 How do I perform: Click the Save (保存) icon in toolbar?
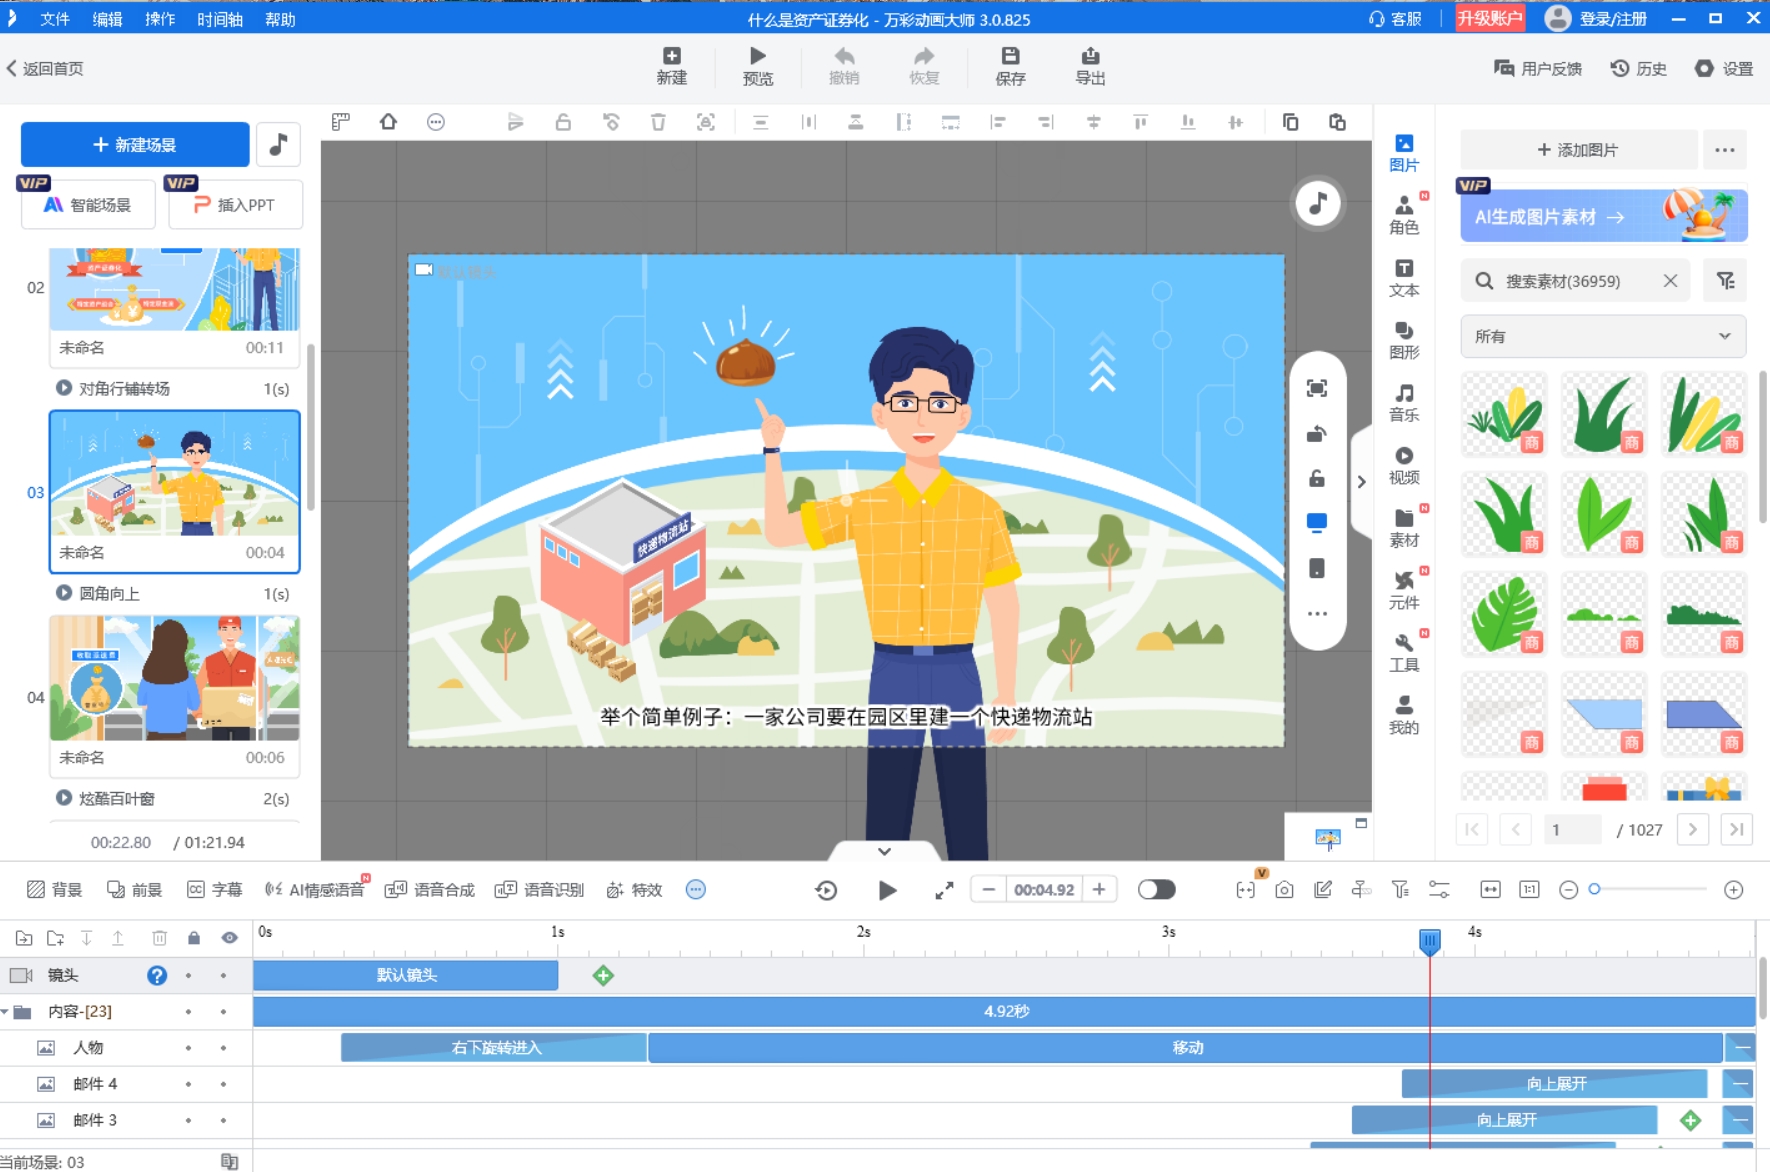click(x=1010, y=66)
